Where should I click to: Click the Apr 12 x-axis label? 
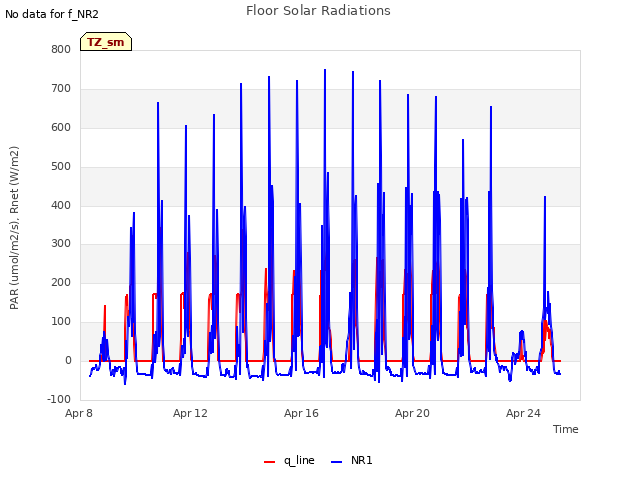(190, 413)
